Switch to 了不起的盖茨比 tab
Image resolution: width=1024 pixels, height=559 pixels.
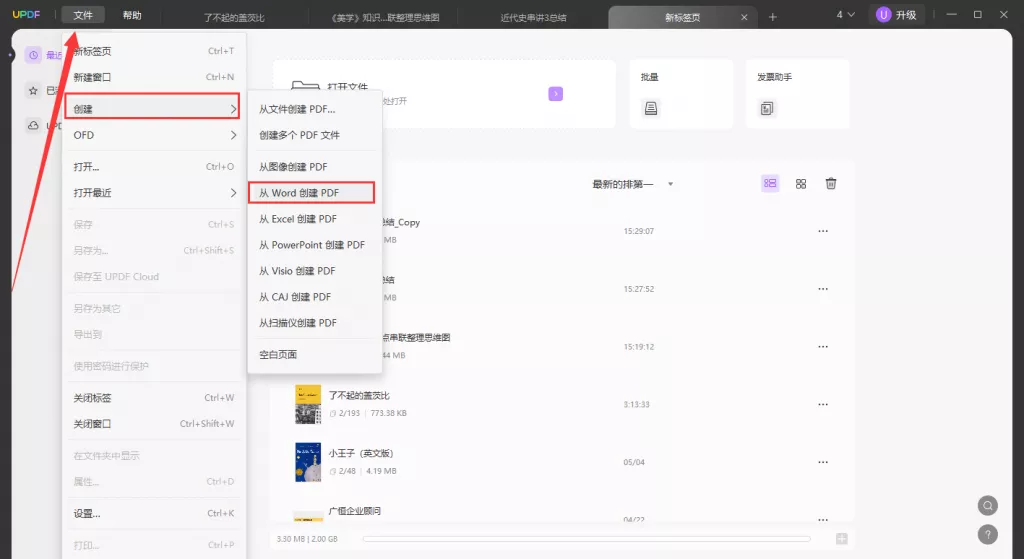[x=234, y=18]
